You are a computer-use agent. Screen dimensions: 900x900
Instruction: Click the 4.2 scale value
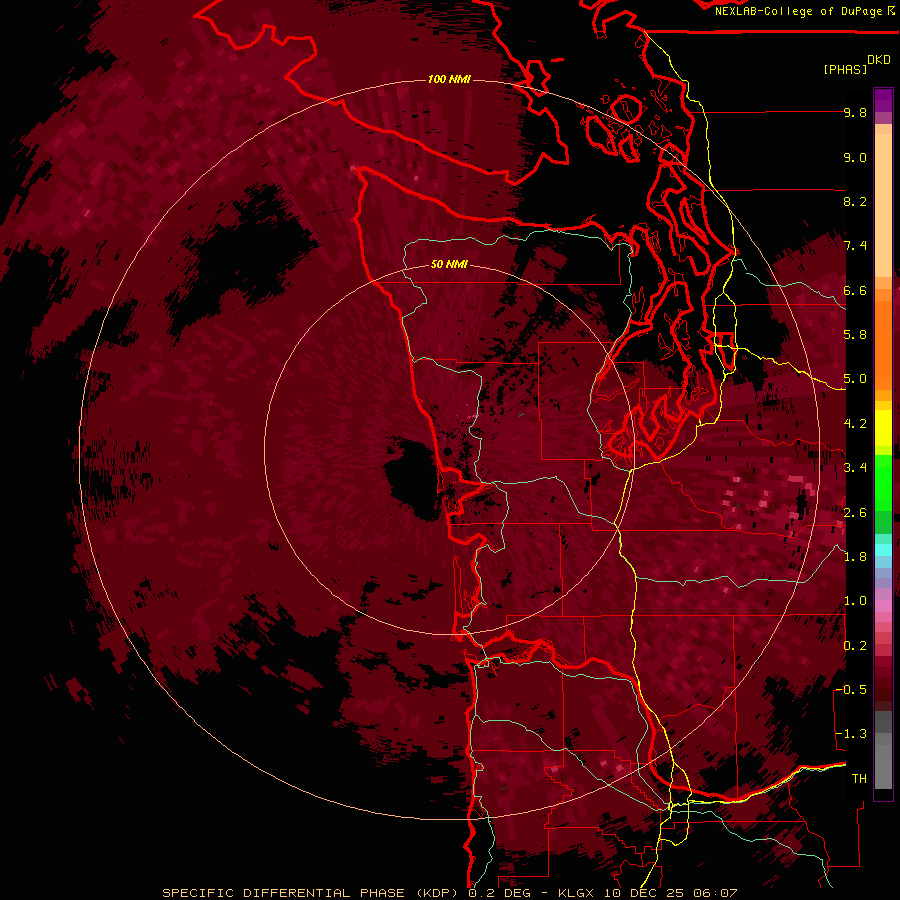point(855,424)
